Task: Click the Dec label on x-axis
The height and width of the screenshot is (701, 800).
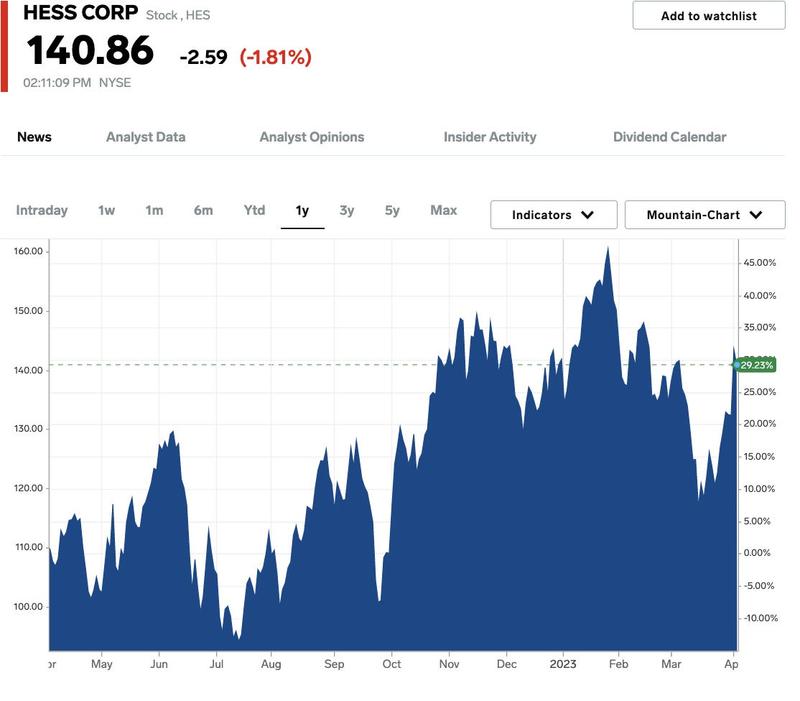Action: click(x=507, y=664)
